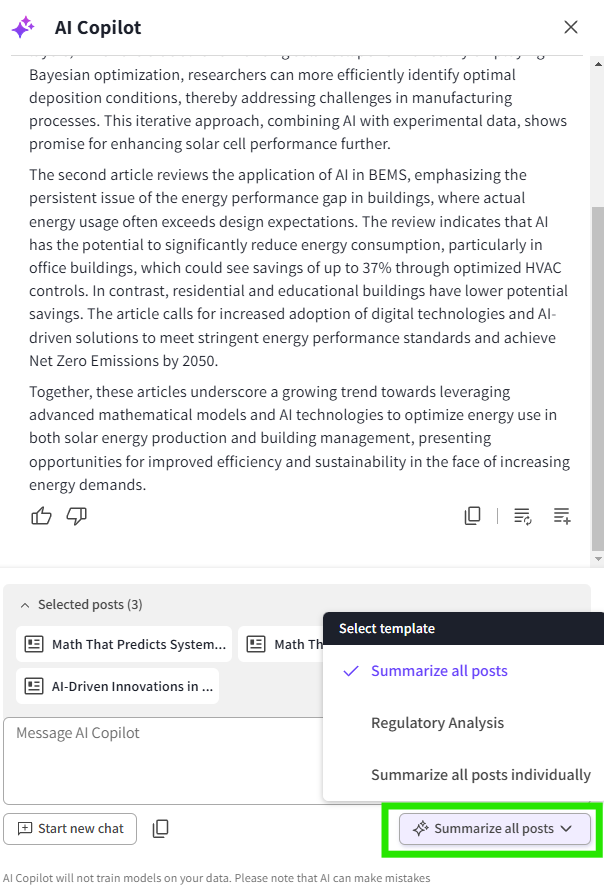Click the thumbs up feedback icon
This screenshot has width=604, height=889.
point(41,516)
